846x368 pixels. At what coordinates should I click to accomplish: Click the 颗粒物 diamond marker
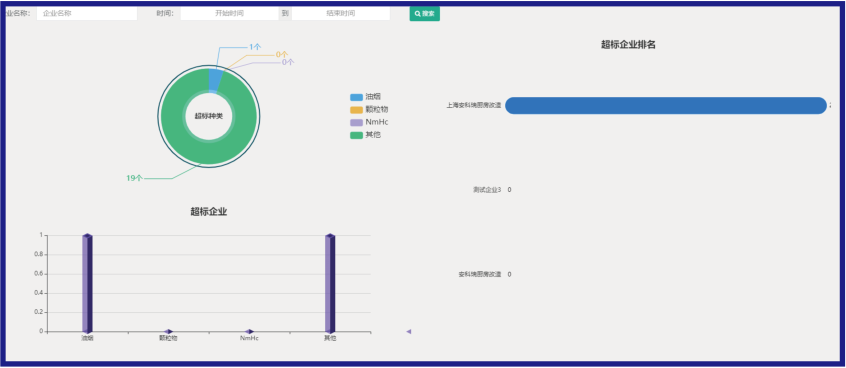point(168,331)
